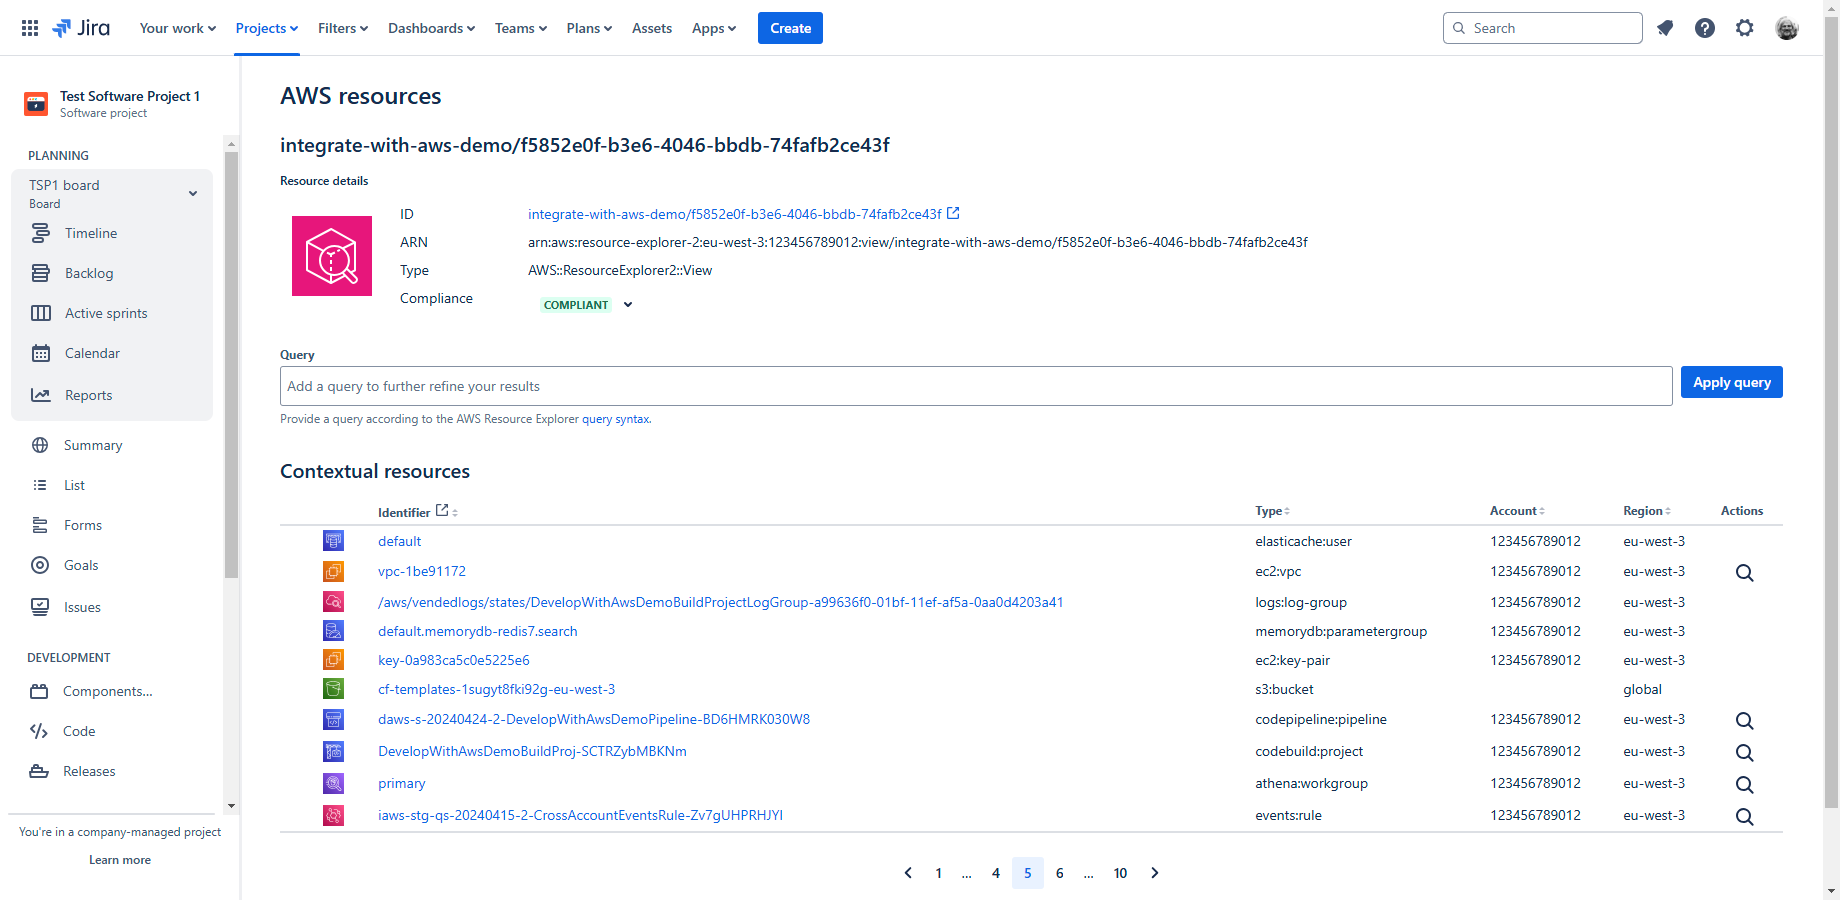Open Calendar in the sidebar

pyautogui.click(x=92, y=353)
